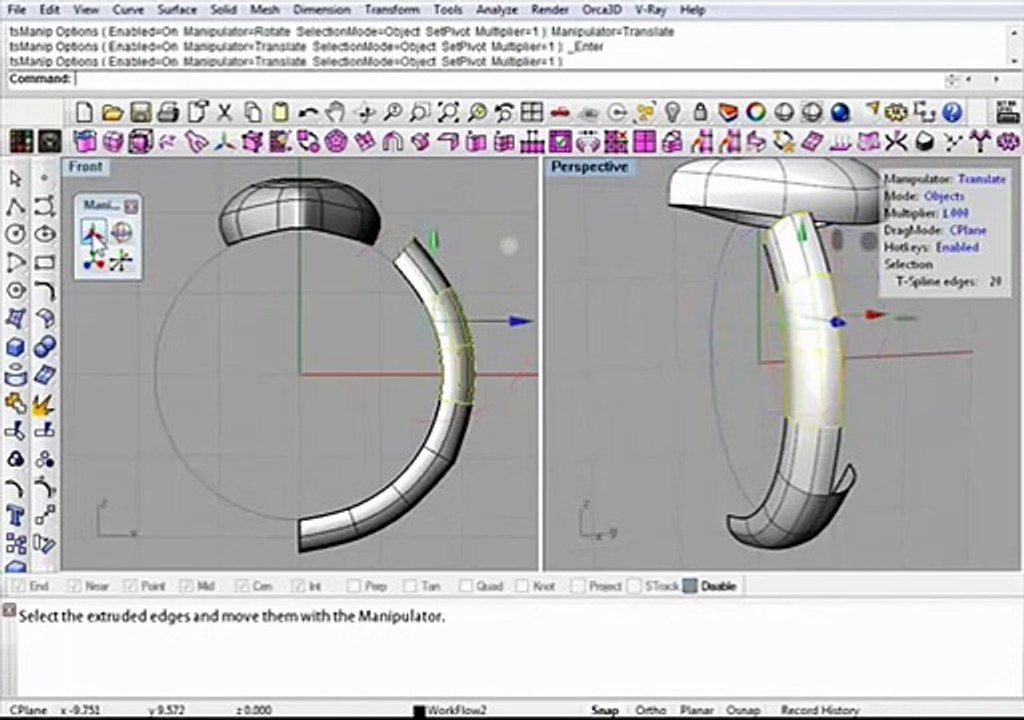1024x720 pixels.
Task: Click the pink T-Splines box icon
Action: (85, 141)
